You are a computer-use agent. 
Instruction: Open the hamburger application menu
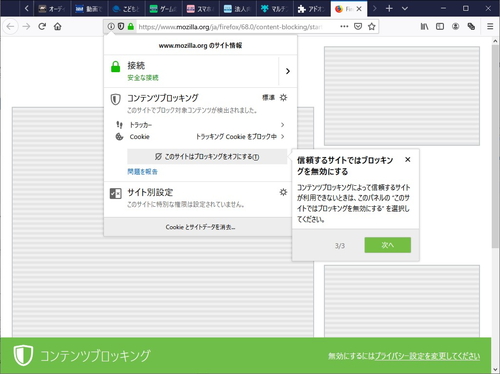click(x=490, y=26)
